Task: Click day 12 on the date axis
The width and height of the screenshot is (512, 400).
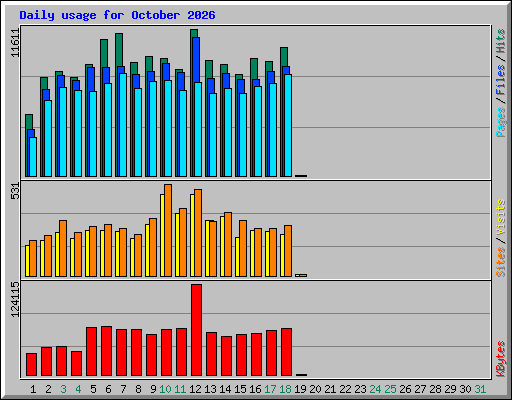Action: tap(195, 389)
